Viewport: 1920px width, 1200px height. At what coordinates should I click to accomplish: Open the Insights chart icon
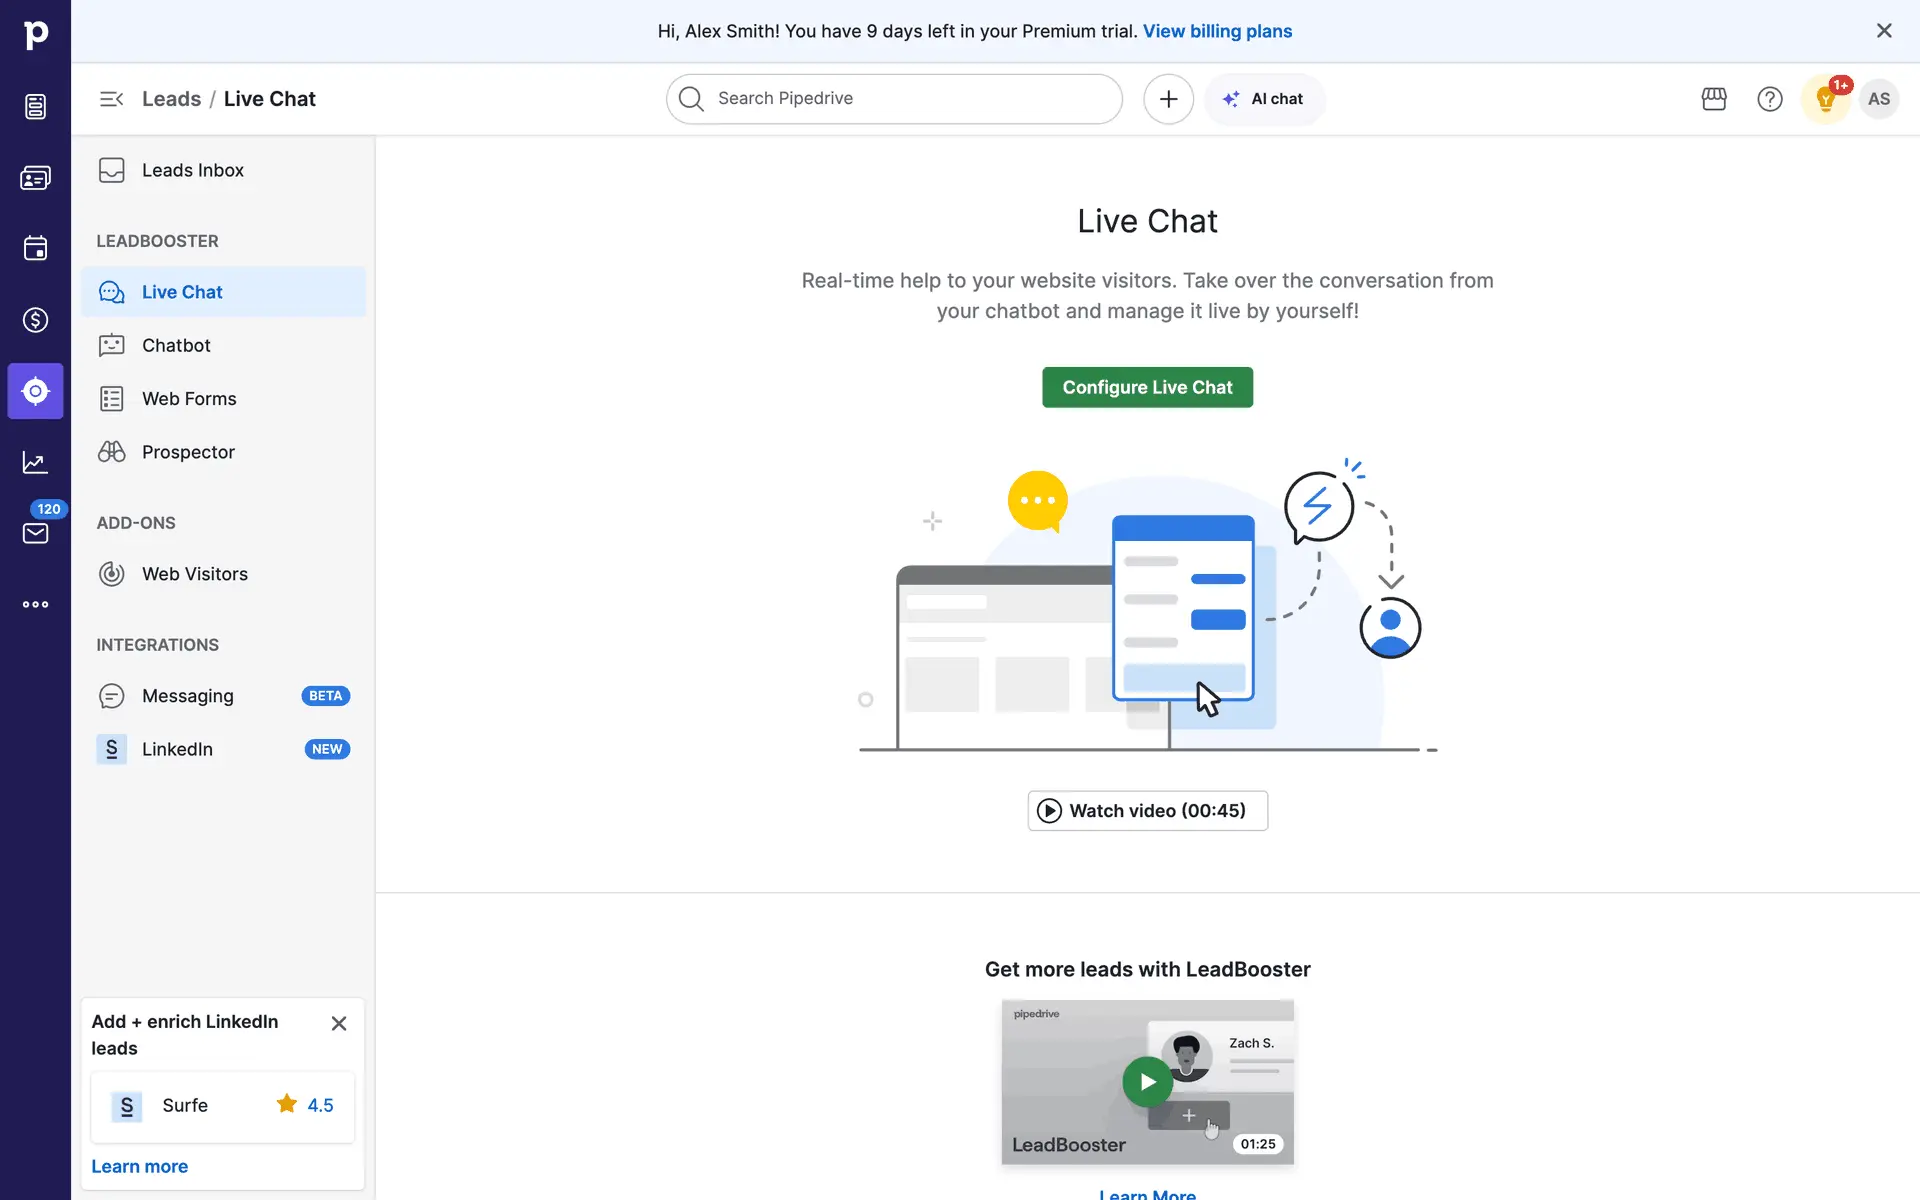(35, 462)
